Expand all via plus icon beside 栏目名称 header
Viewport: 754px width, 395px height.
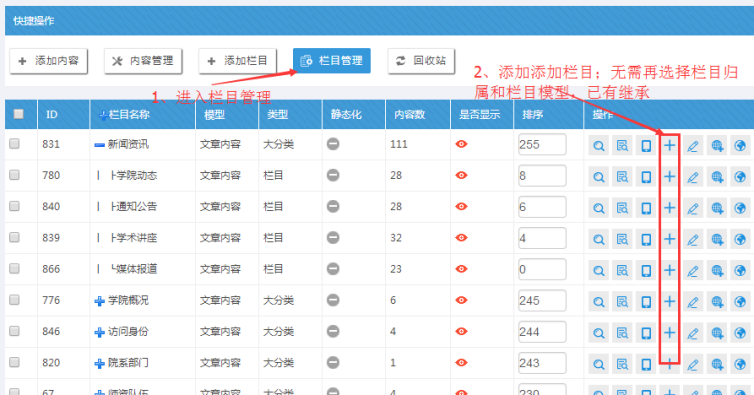coord(102,115)
